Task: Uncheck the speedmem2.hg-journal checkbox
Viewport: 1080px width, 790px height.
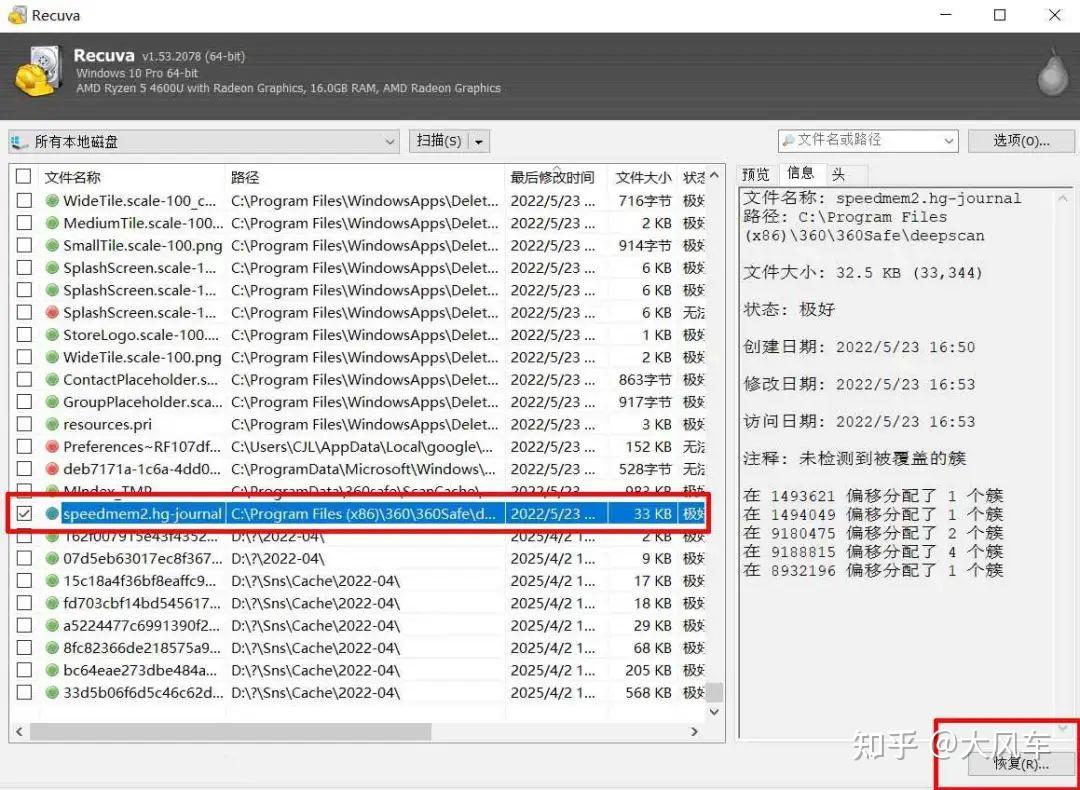Action: (24, 513)
